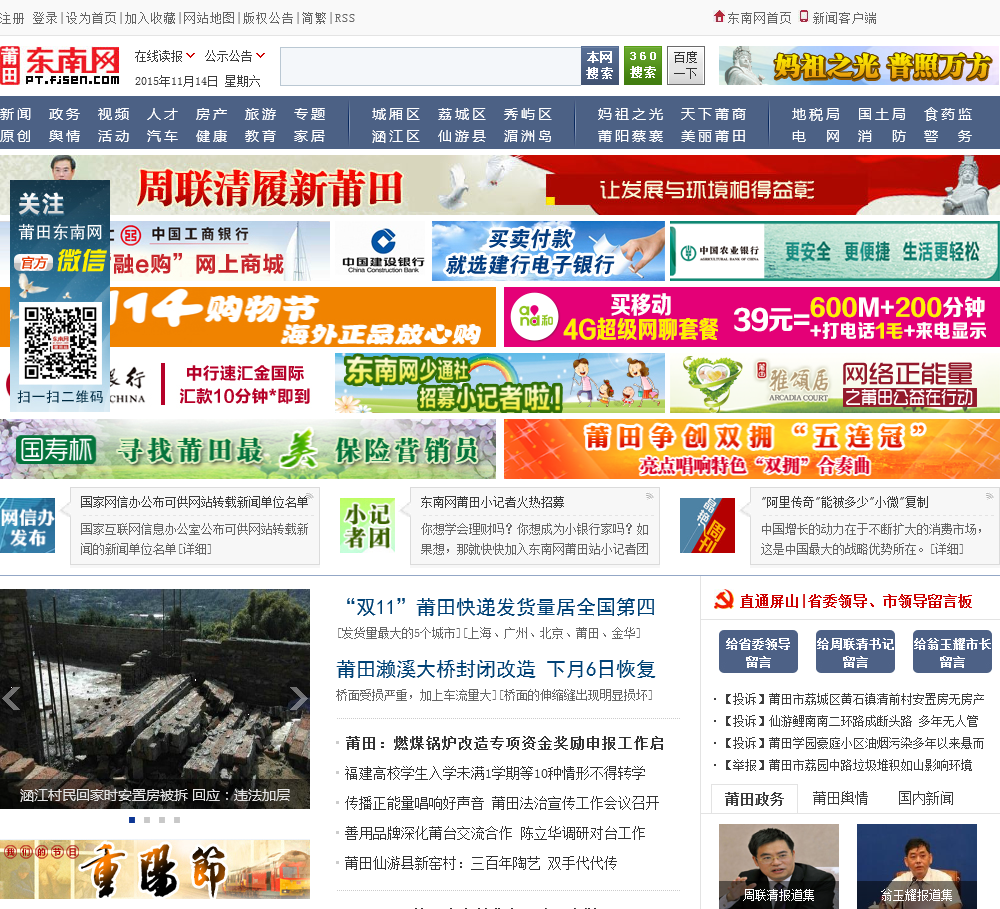Open the 旅游 navigation item
Screen dimensions: 1000x909
[260, 114]
